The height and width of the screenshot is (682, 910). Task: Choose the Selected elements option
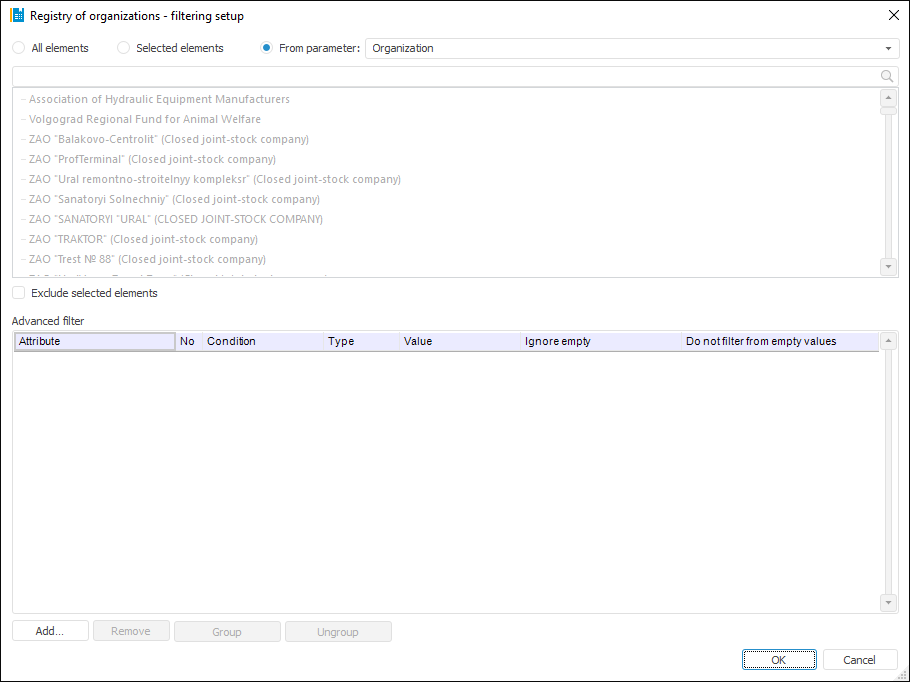pos(124,48)
